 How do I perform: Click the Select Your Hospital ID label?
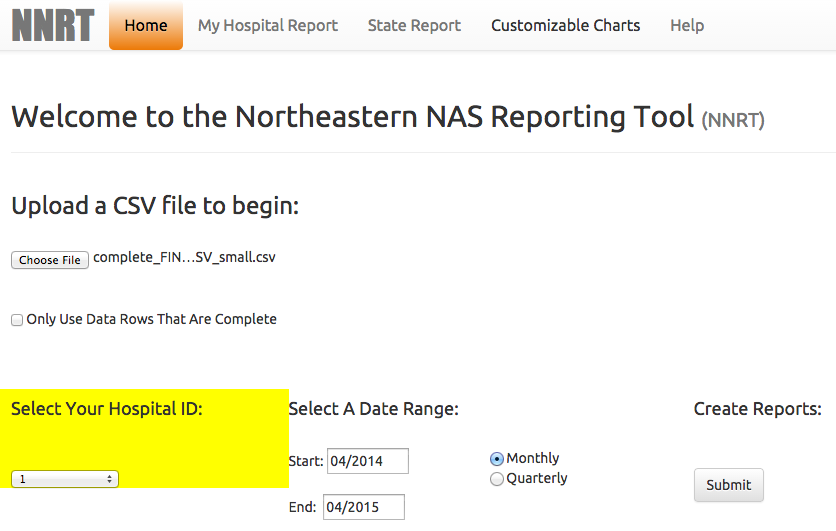tap(107, 408)
